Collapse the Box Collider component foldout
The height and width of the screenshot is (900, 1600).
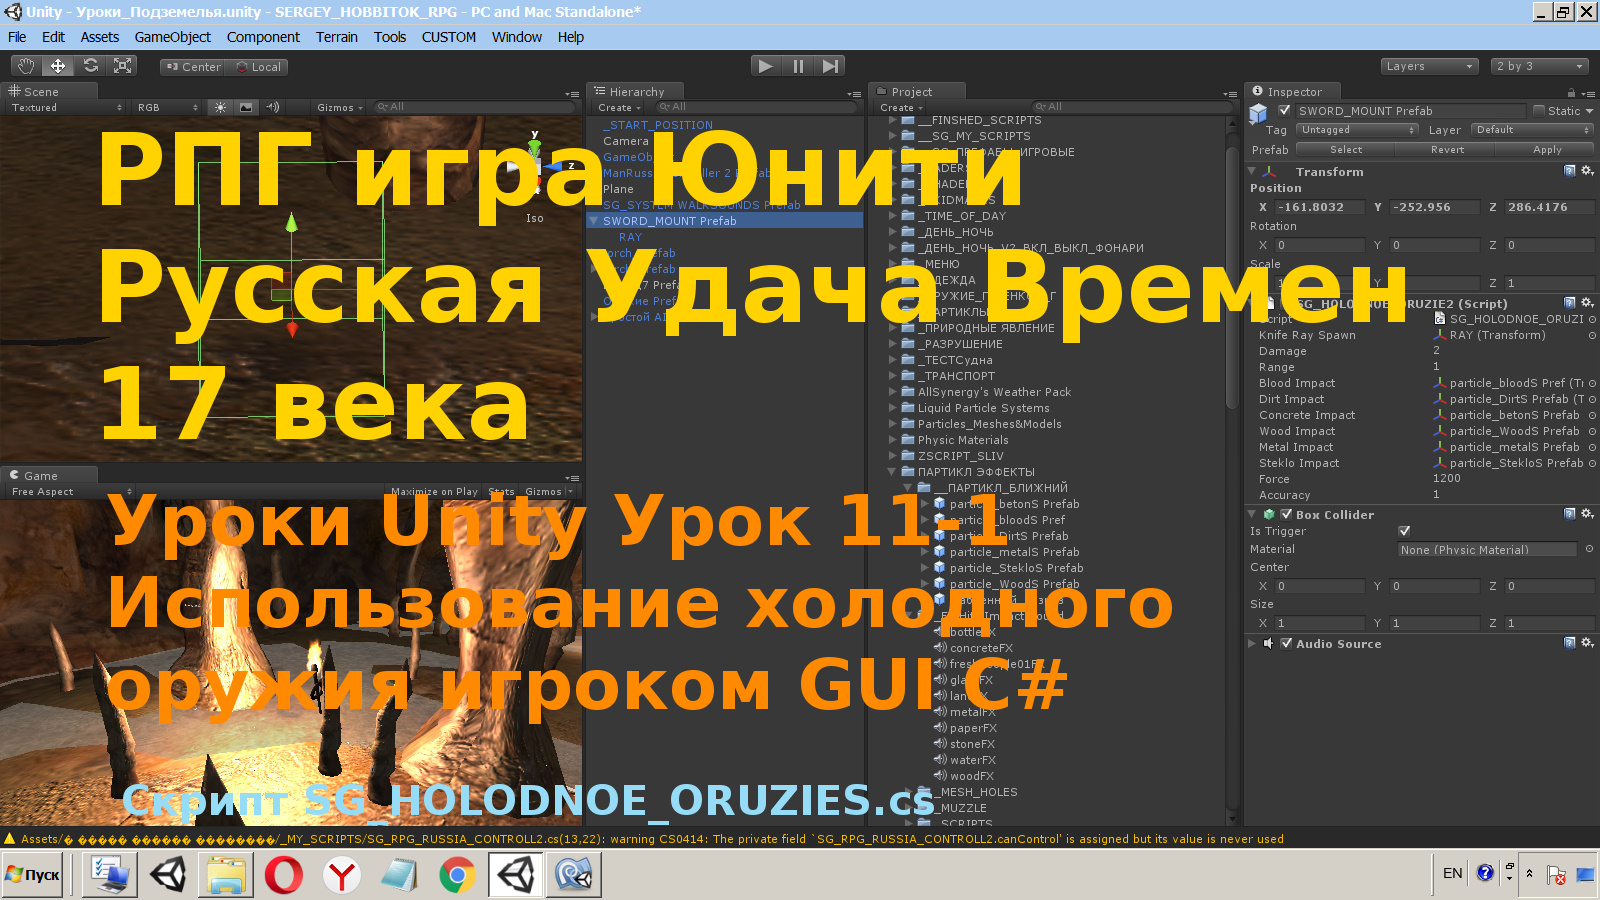(x=1252, y=514)
